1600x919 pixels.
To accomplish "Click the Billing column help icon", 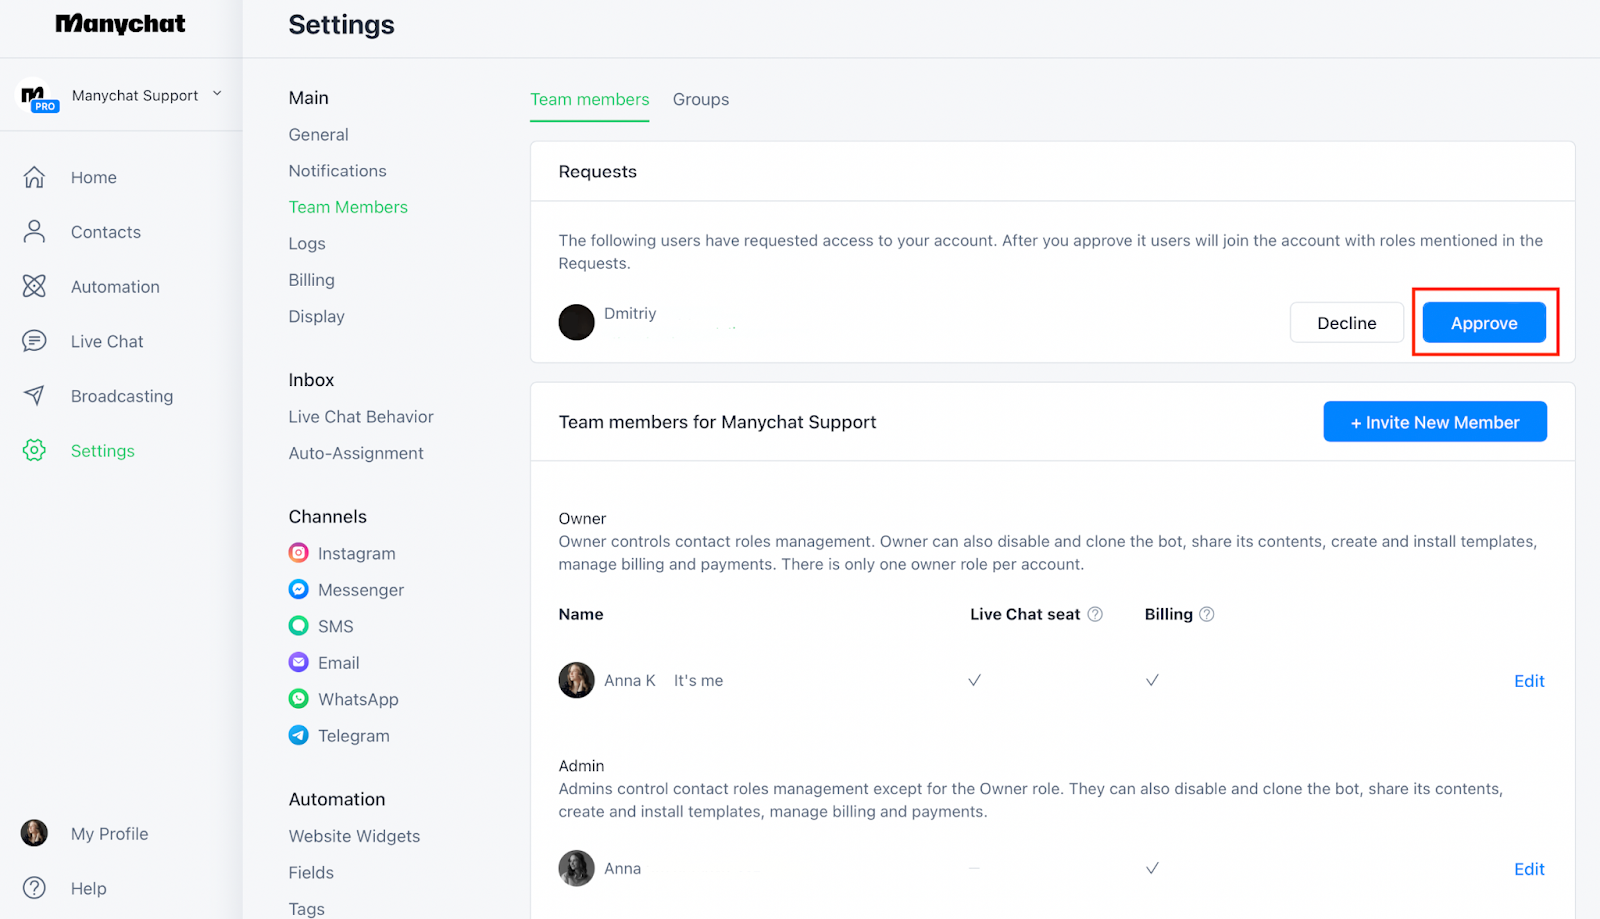I will (x=1207, y=614).
